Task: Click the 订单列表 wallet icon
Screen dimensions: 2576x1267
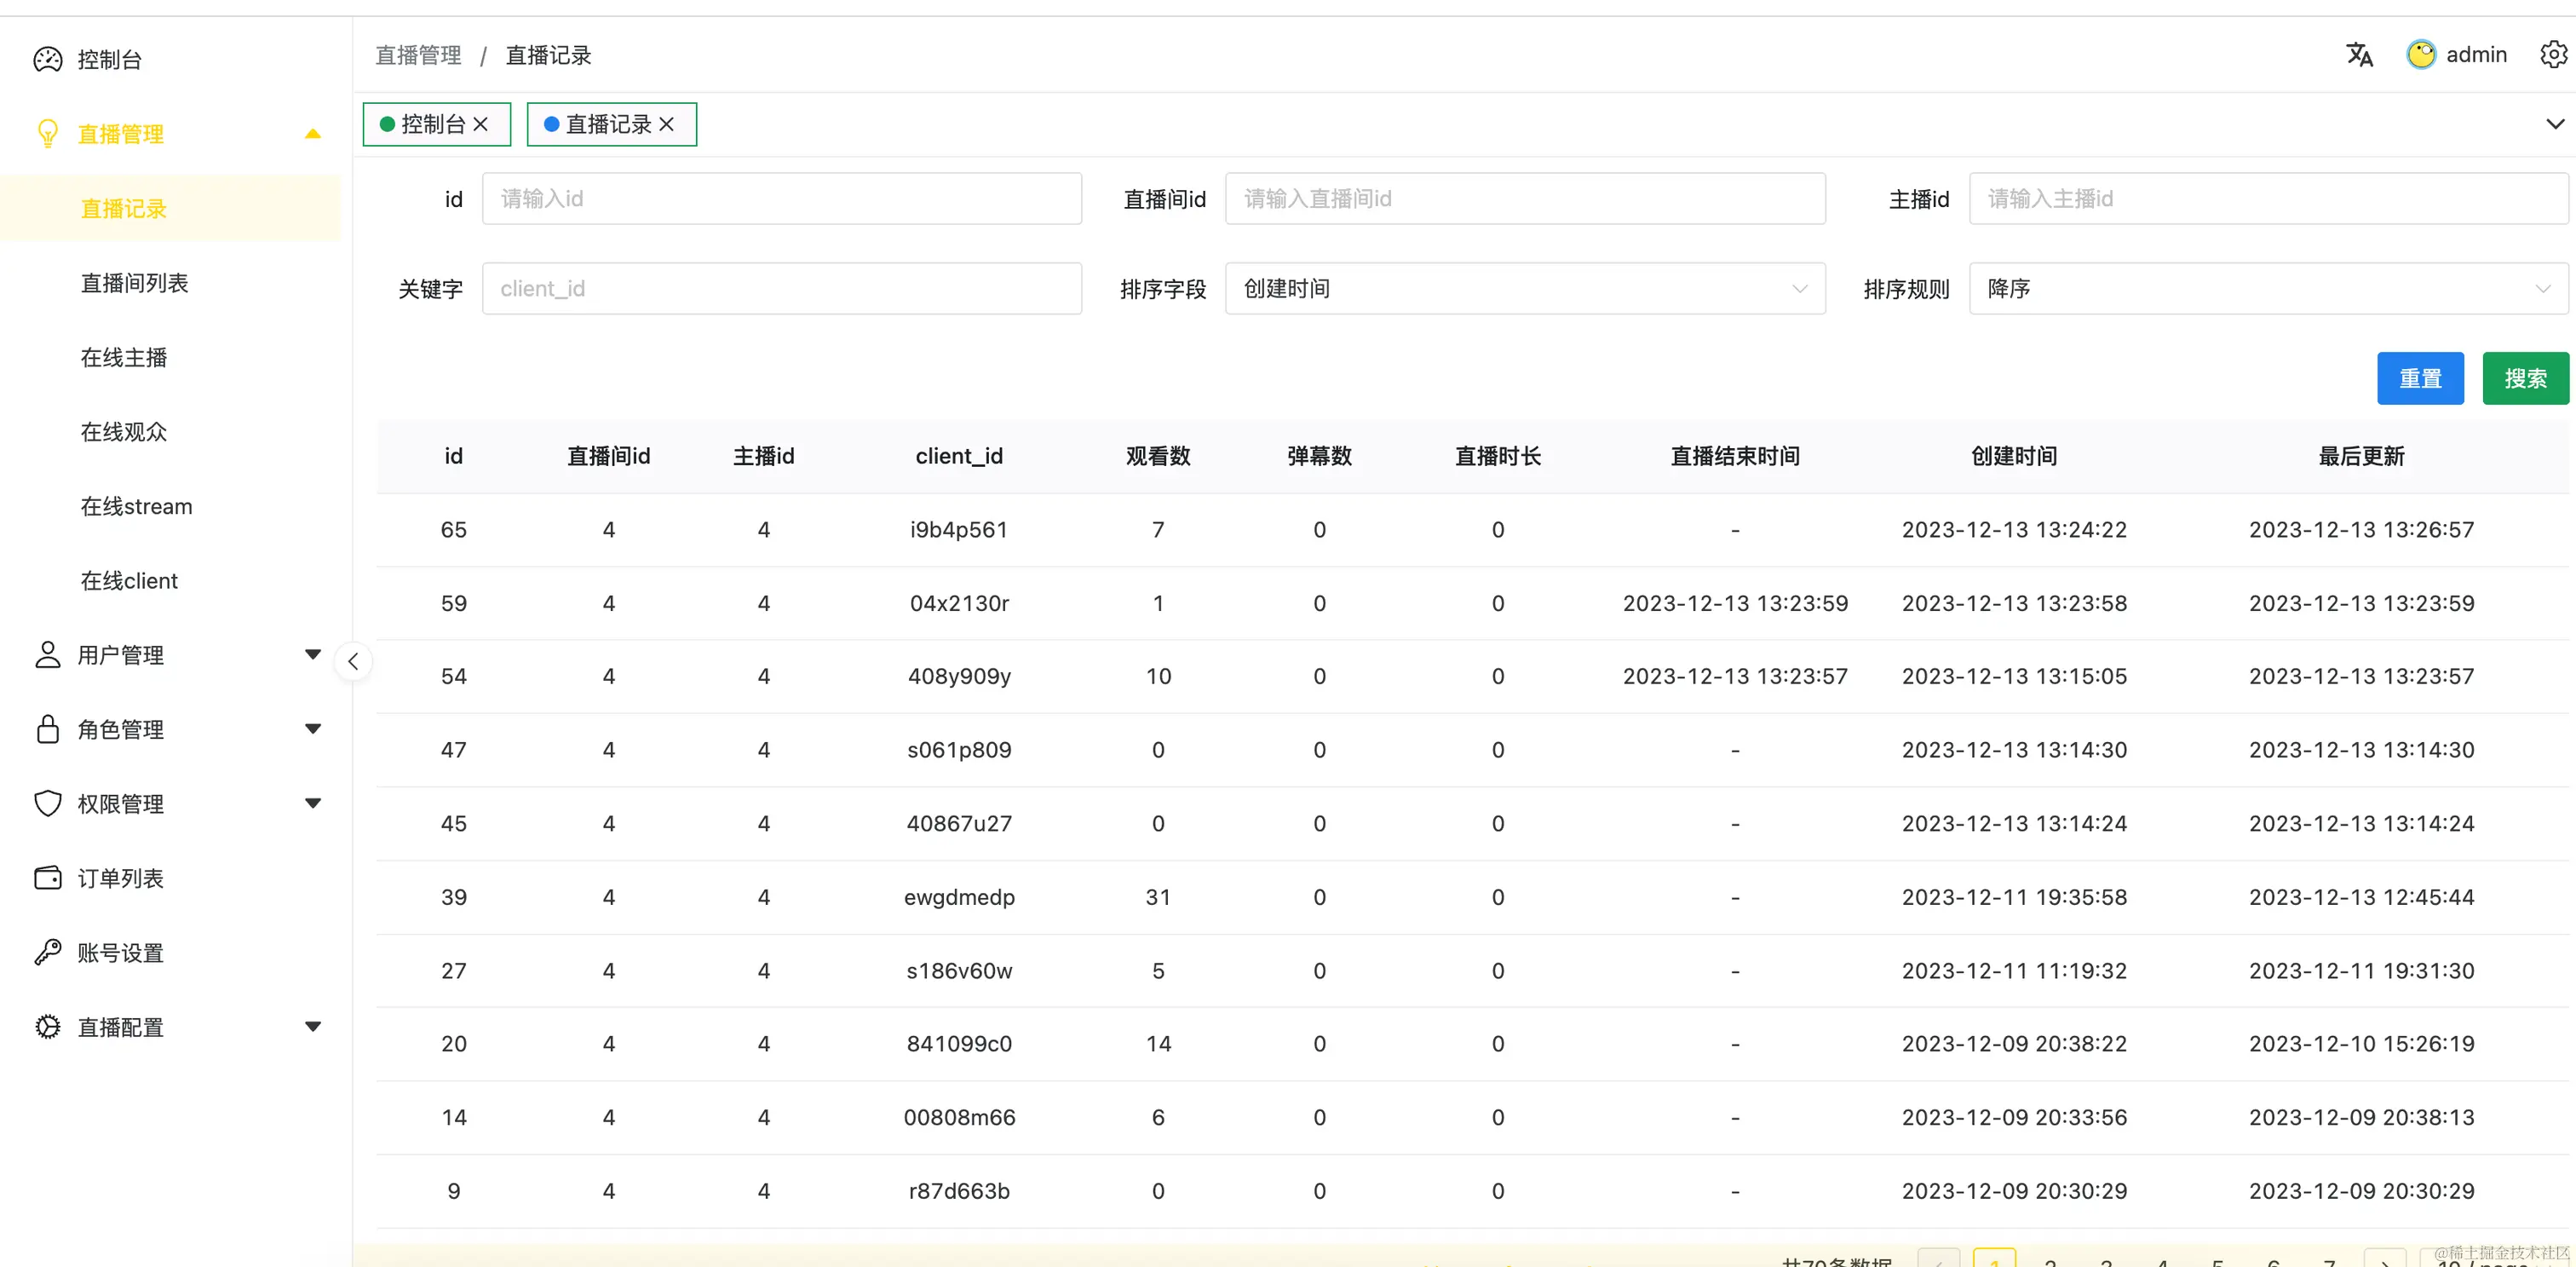Action: [x=47, y=878]
